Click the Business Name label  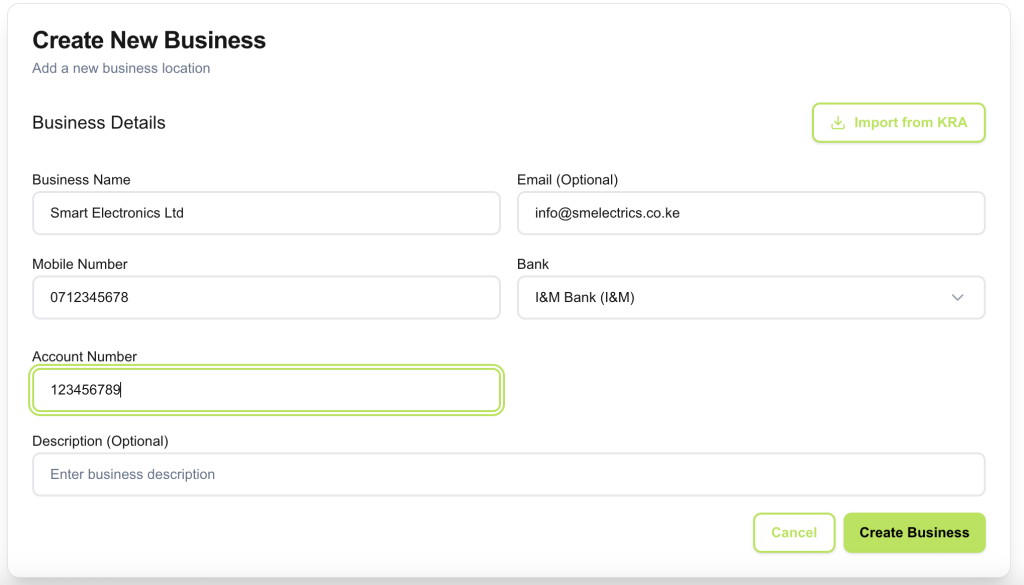tap(82, 180)
